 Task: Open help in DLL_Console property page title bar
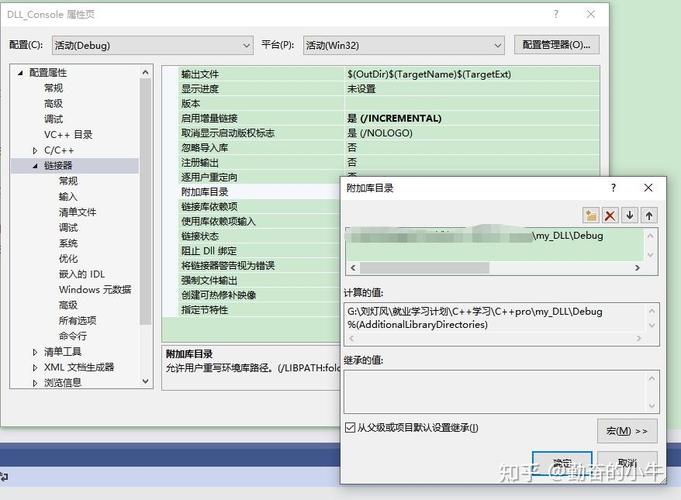point(556,14)
